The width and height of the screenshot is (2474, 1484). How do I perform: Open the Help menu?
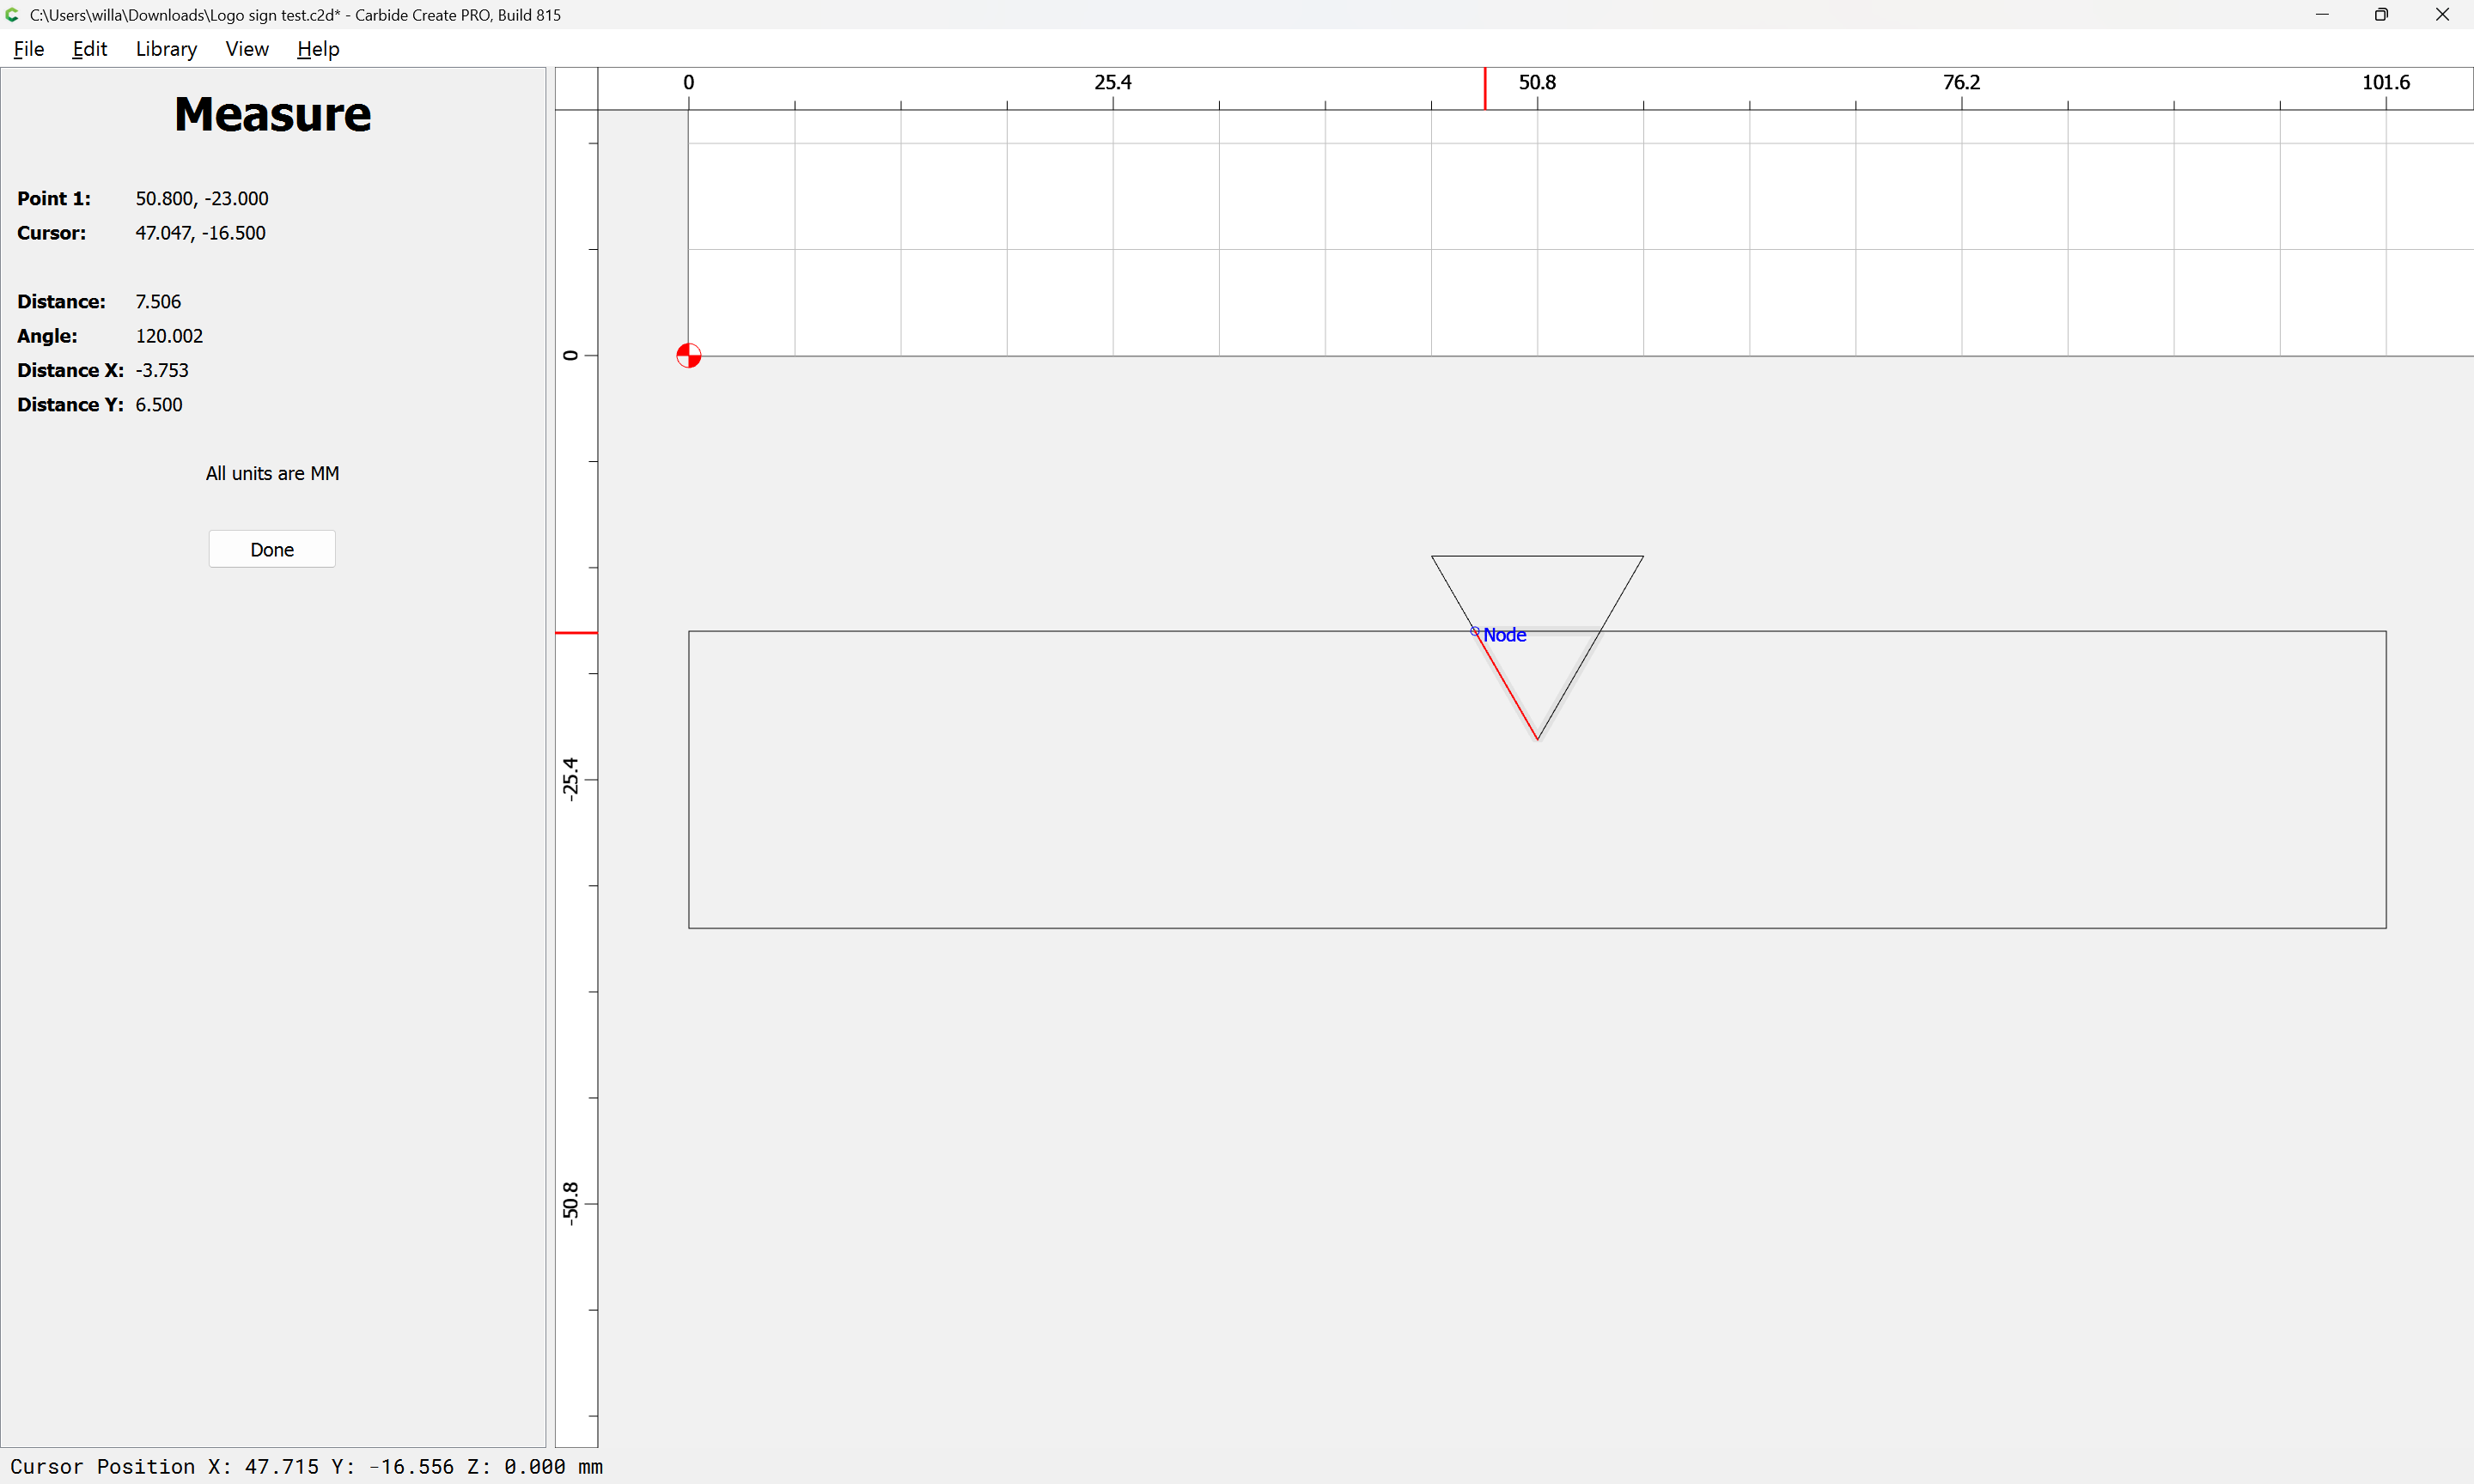tap(318, 49)
